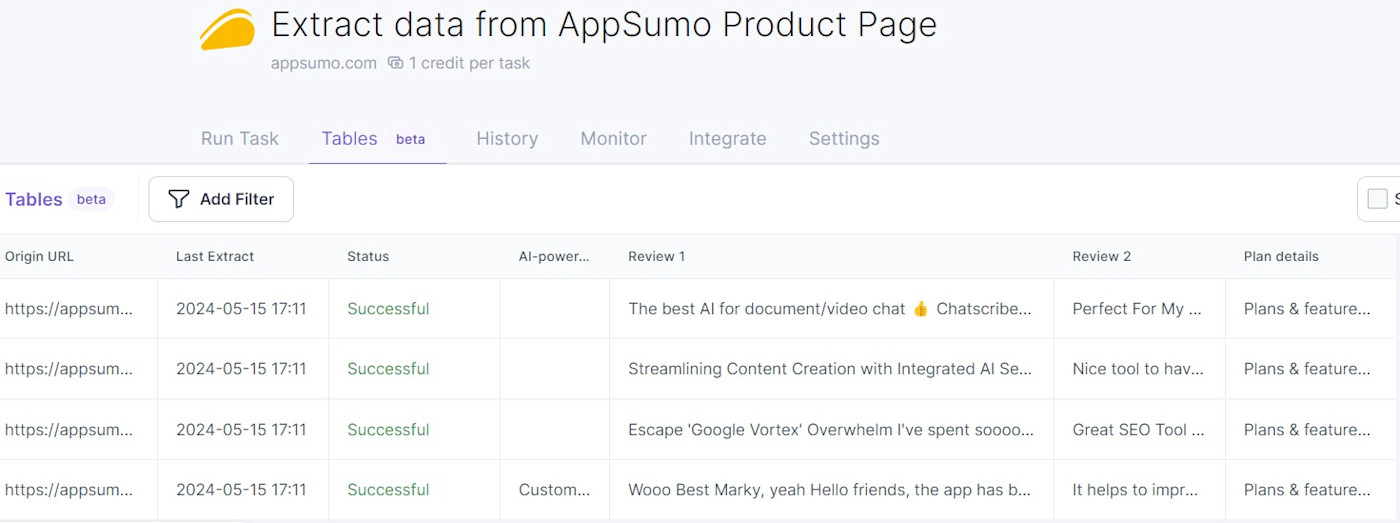
Task: Click the 'Escape Google Vortex' review cell
Action: (x=830, y=430)
